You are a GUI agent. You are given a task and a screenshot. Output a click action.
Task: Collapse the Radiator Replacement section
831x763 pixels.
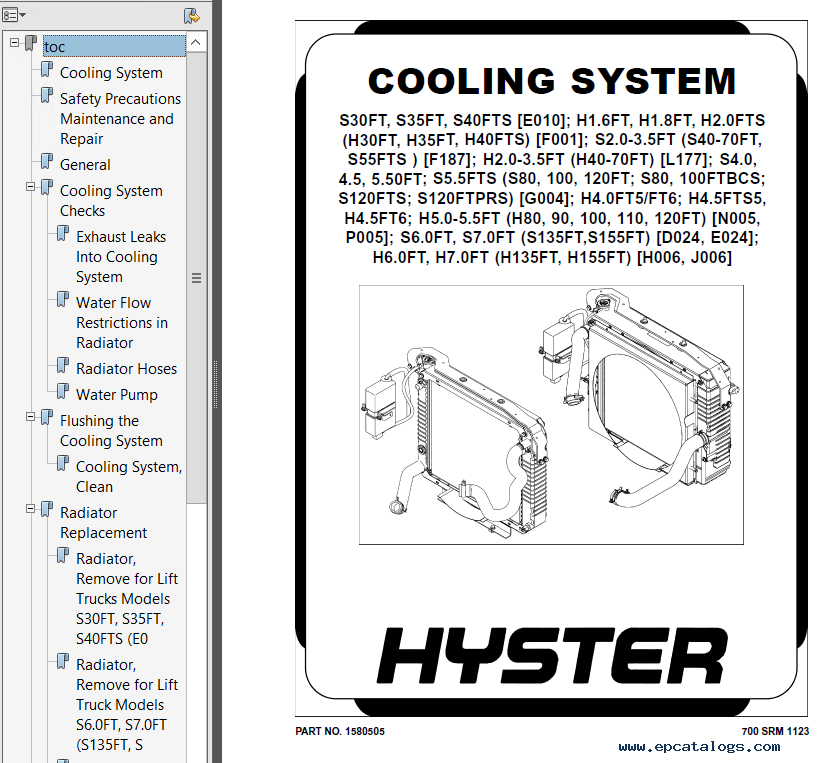30,509
